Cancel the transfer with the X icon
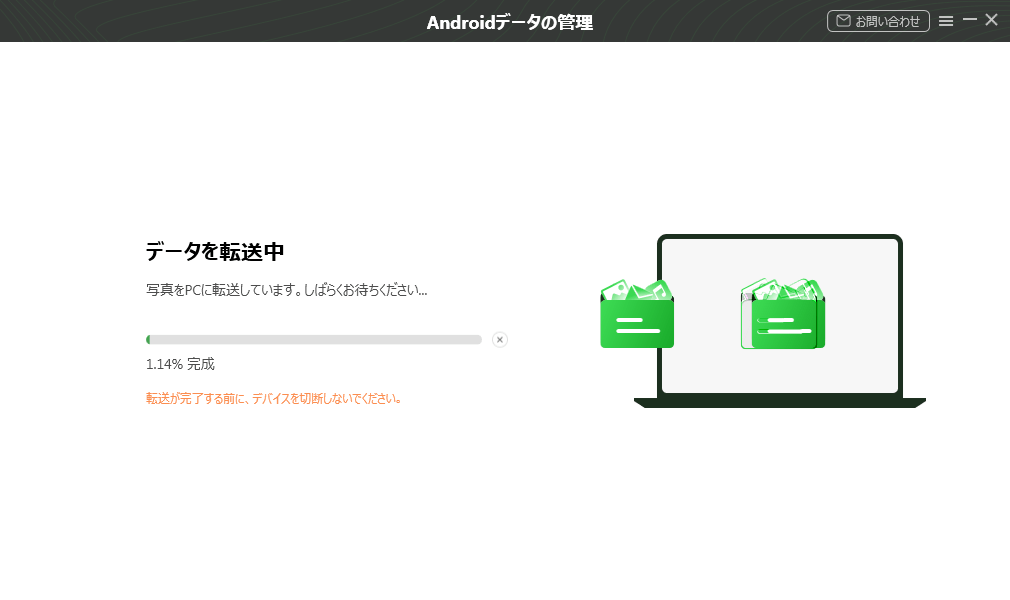Viewport: 1010px width, 600px height. pos(500,340)
